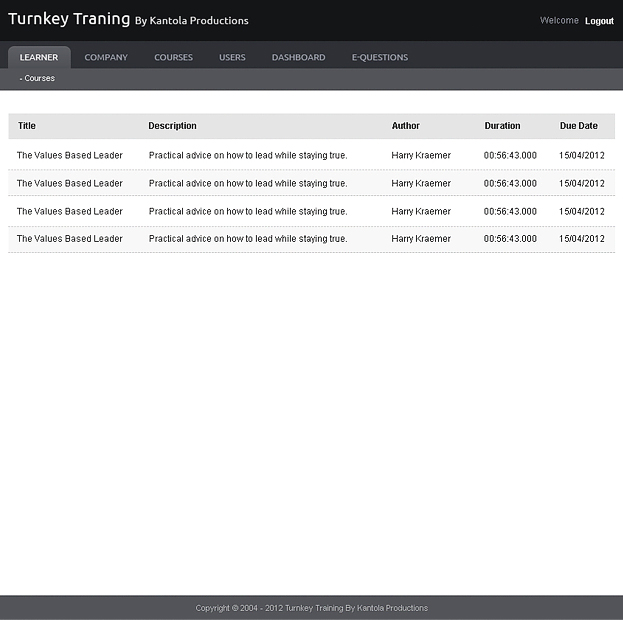Open the DASHBOARD tab
This screenshot has height=620, width=623.
coord(298,58)
